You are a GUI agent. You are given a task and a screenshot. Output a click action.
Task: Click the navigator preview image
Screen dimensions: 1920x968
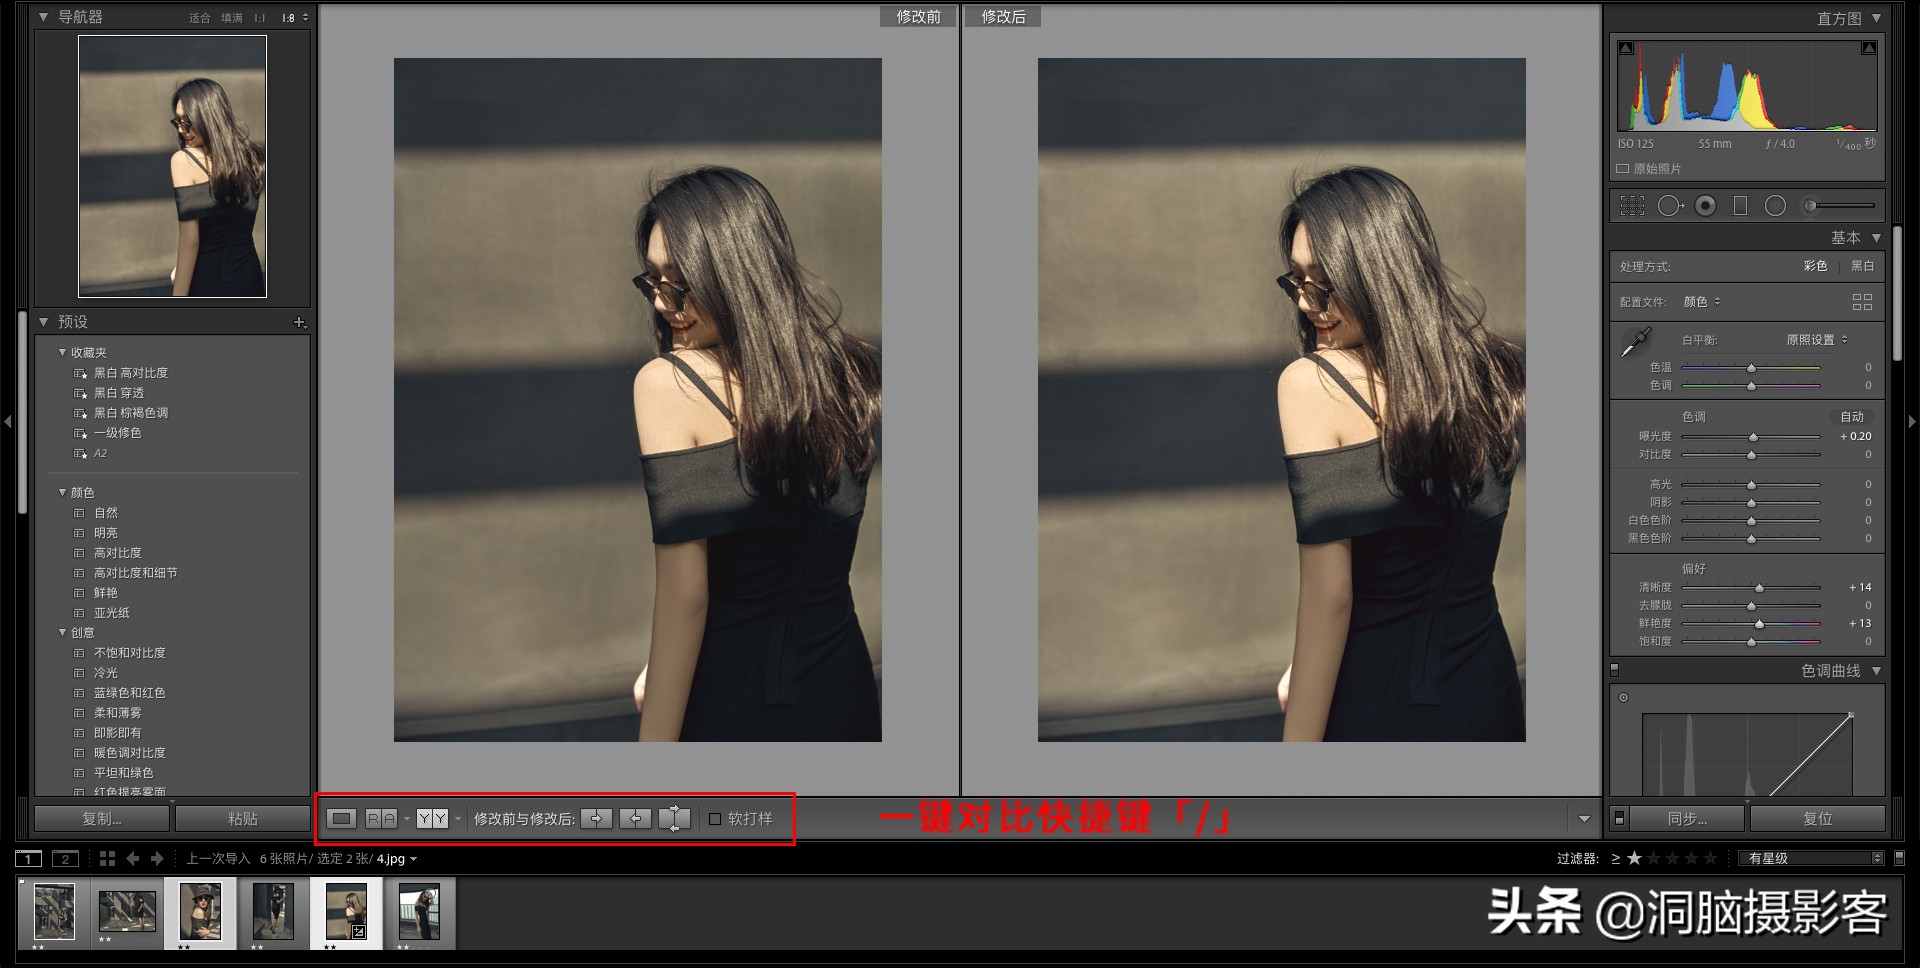[x=173, y=166]
